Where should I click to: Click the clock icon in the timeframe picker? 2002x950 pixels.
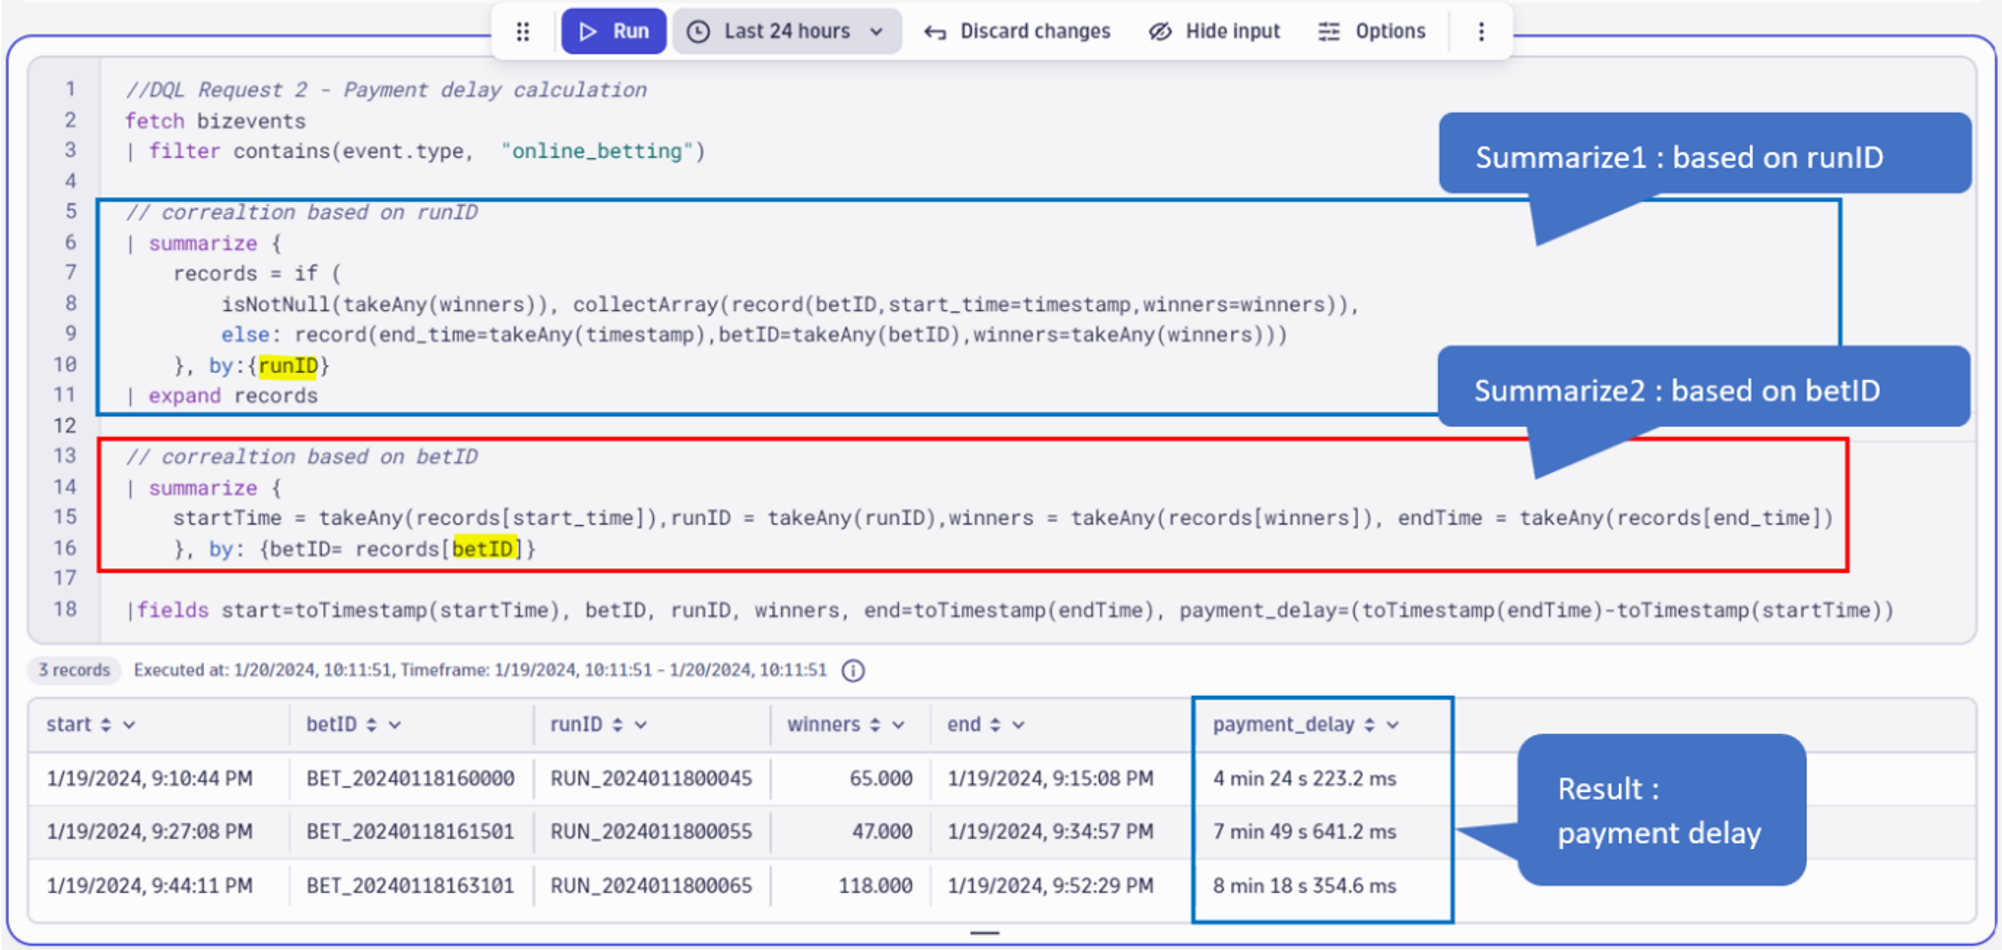[700, 31]
